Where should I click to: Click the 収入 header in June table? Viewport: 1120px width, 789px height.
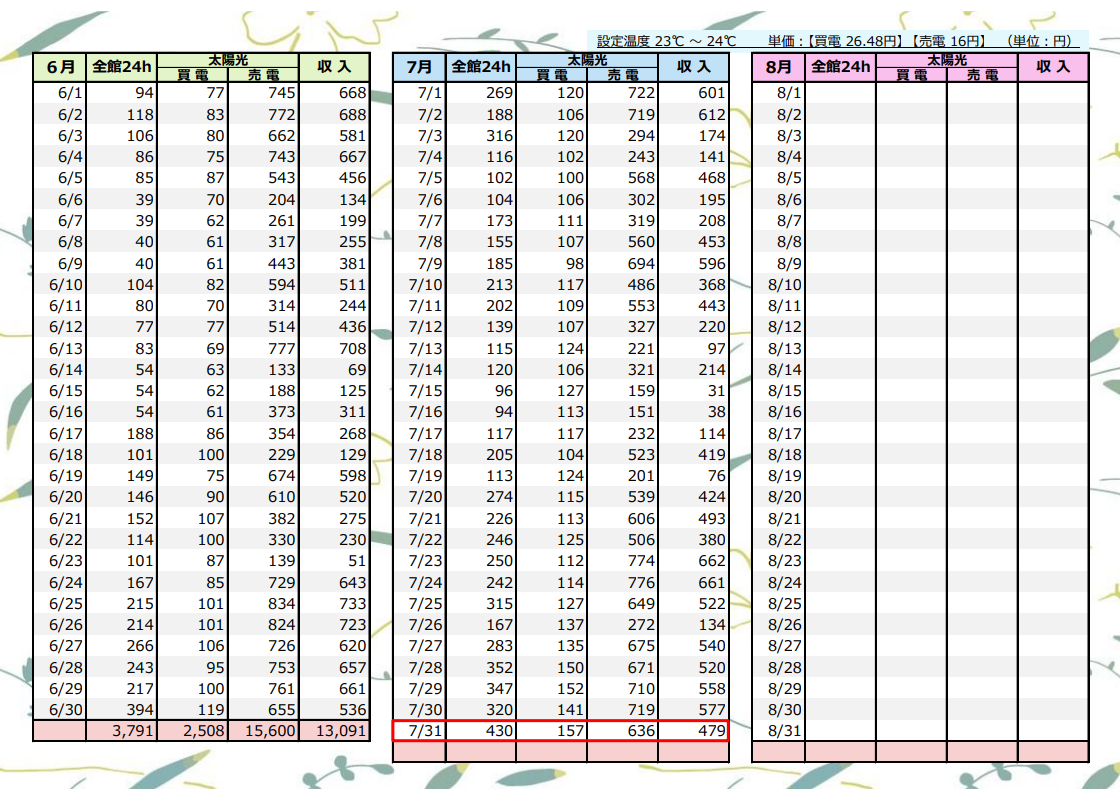(334, 67)
